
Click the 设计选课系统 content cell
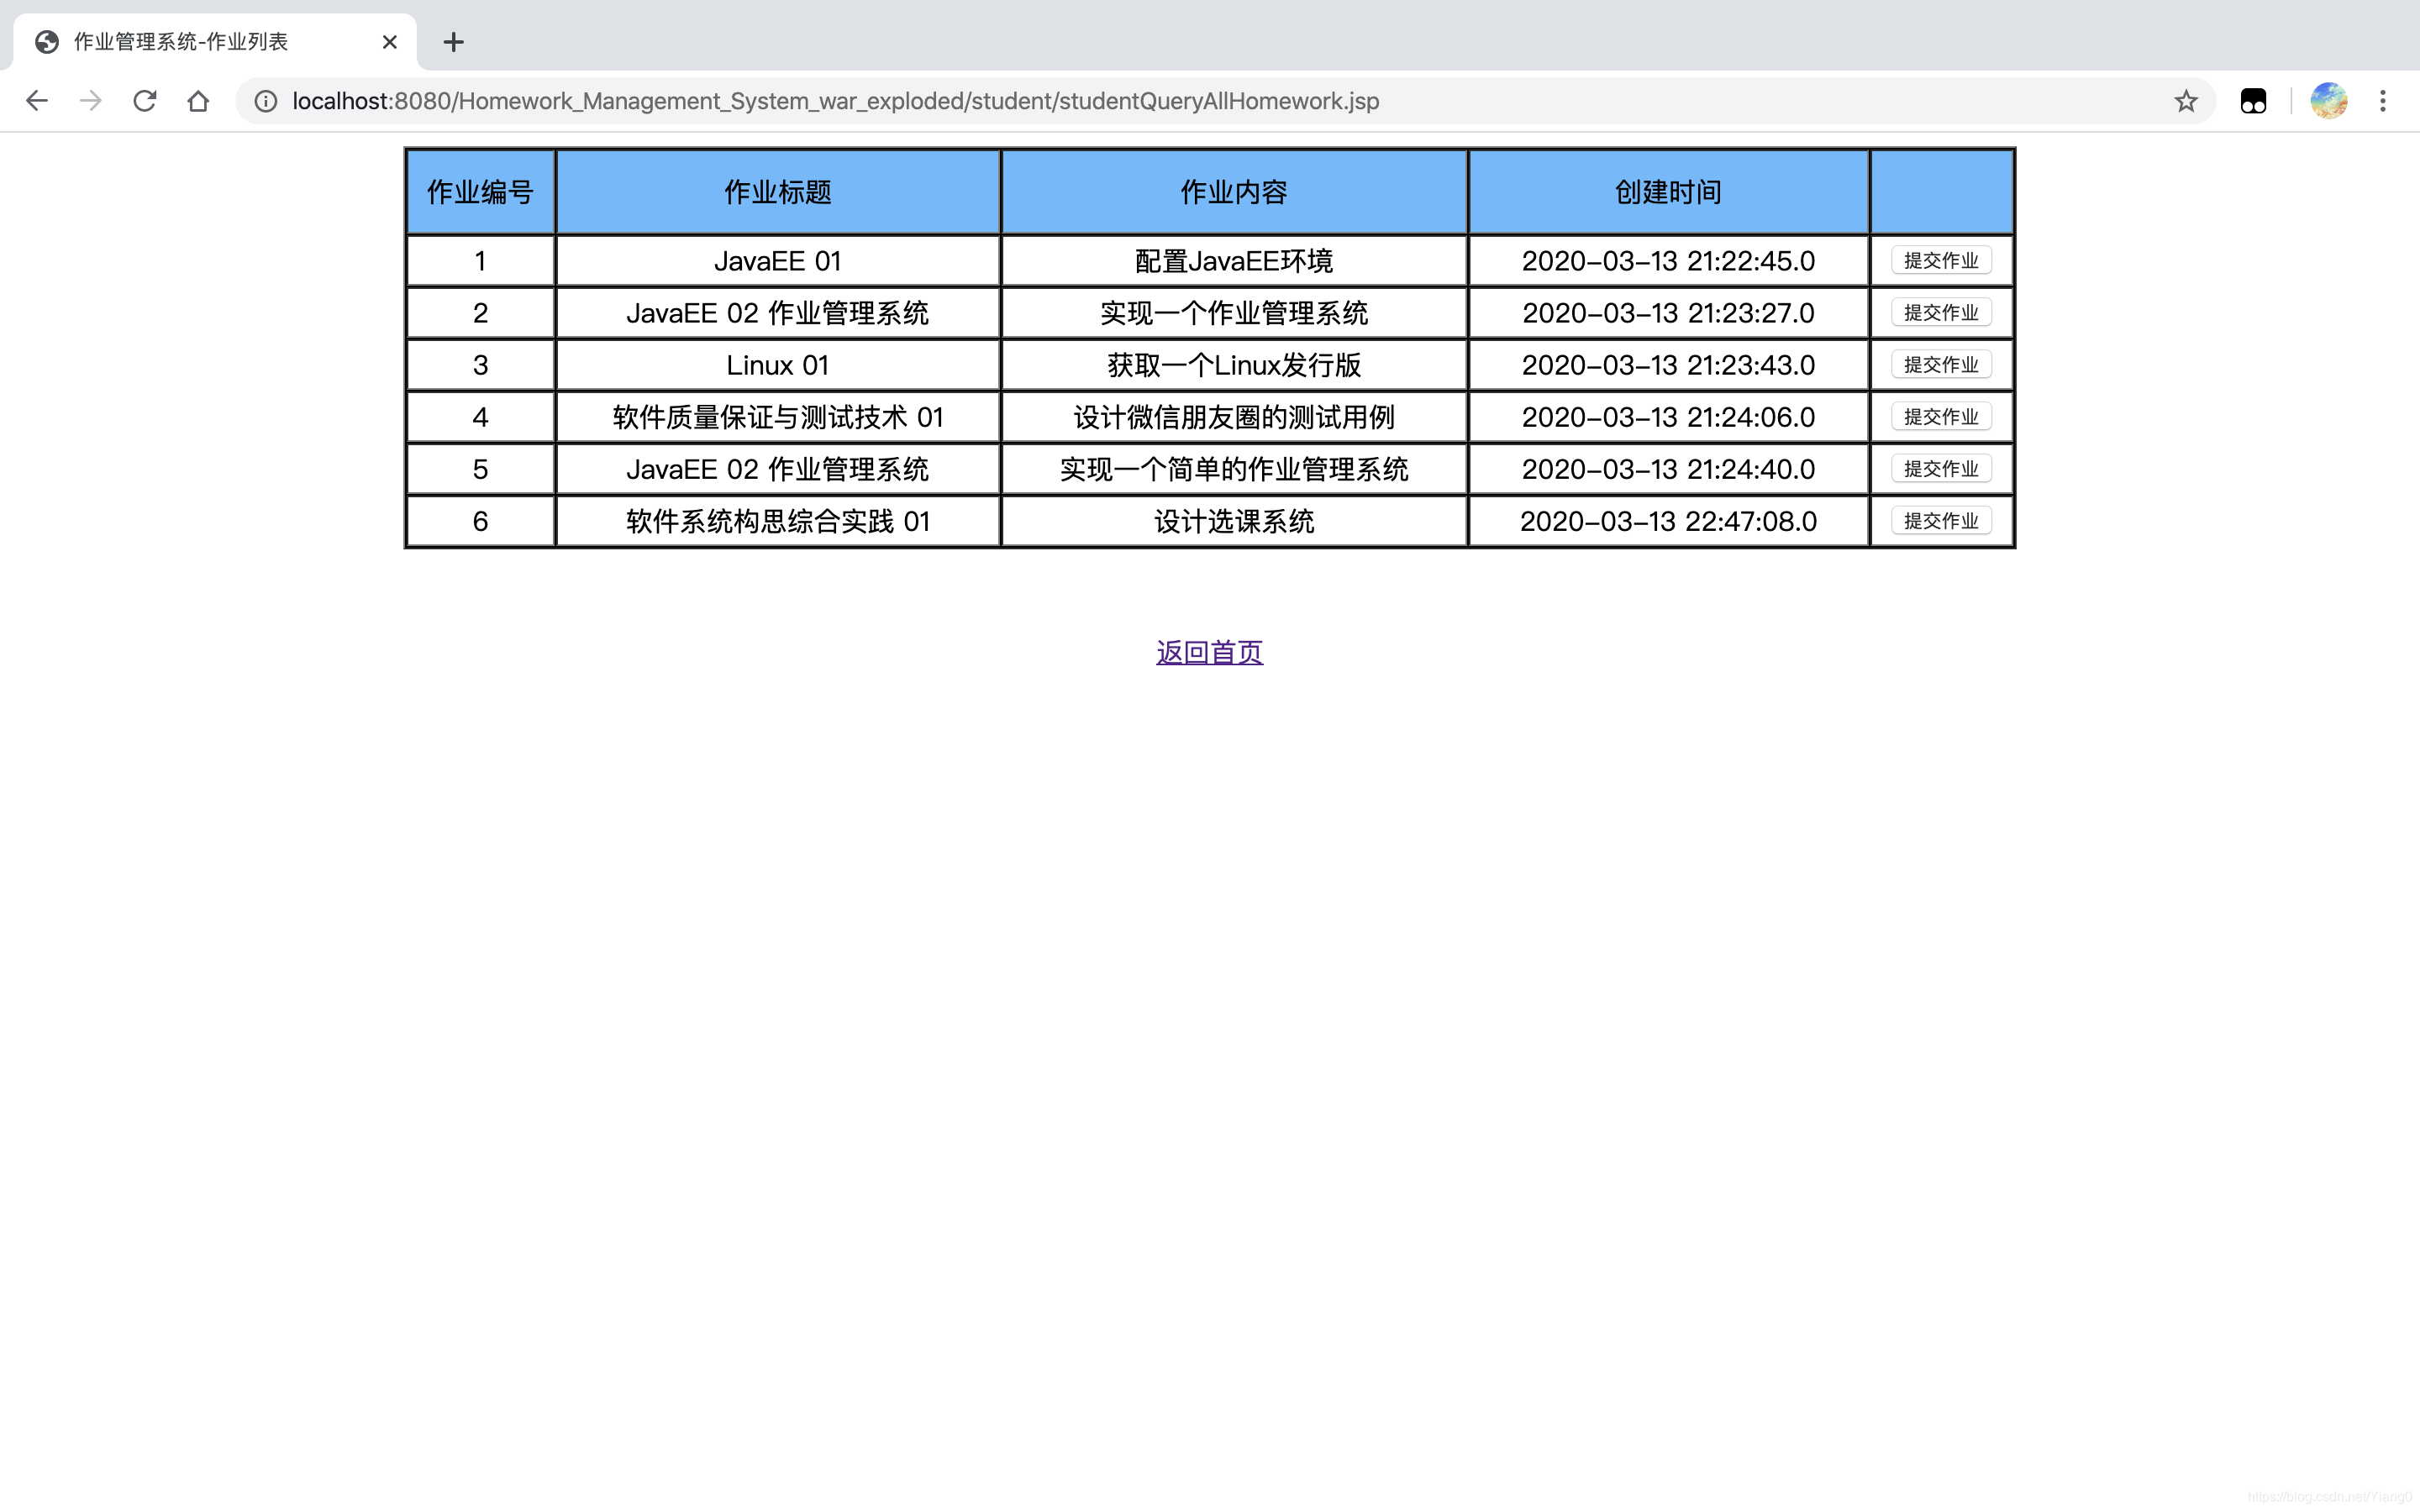tap(1234, 521)
